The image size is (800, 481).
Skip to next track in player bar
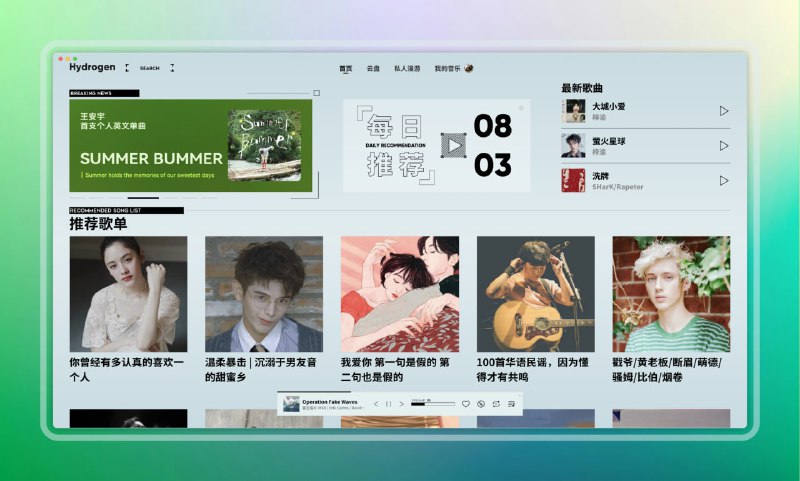tap(402, 404)
